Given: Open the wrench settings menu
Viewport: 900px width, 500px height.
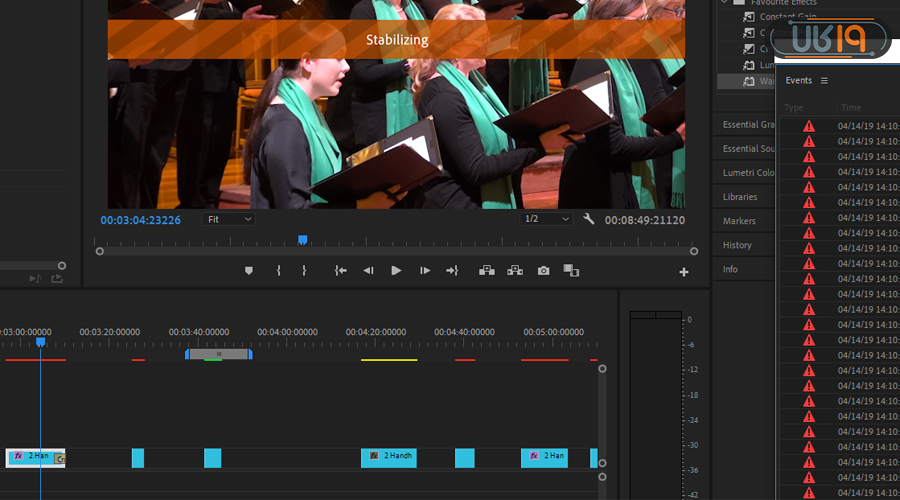Looking at the screenshot, I should point(589,219).
